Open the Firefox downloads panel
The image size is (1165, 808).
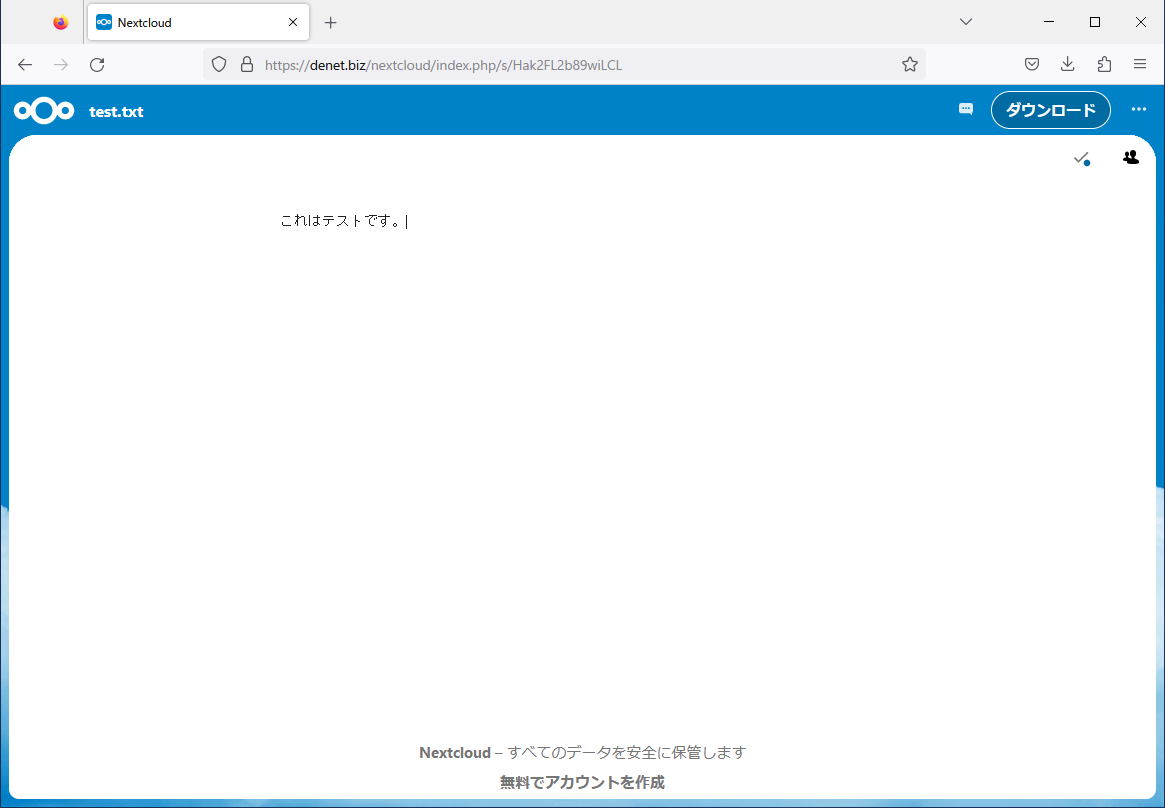1068,65
